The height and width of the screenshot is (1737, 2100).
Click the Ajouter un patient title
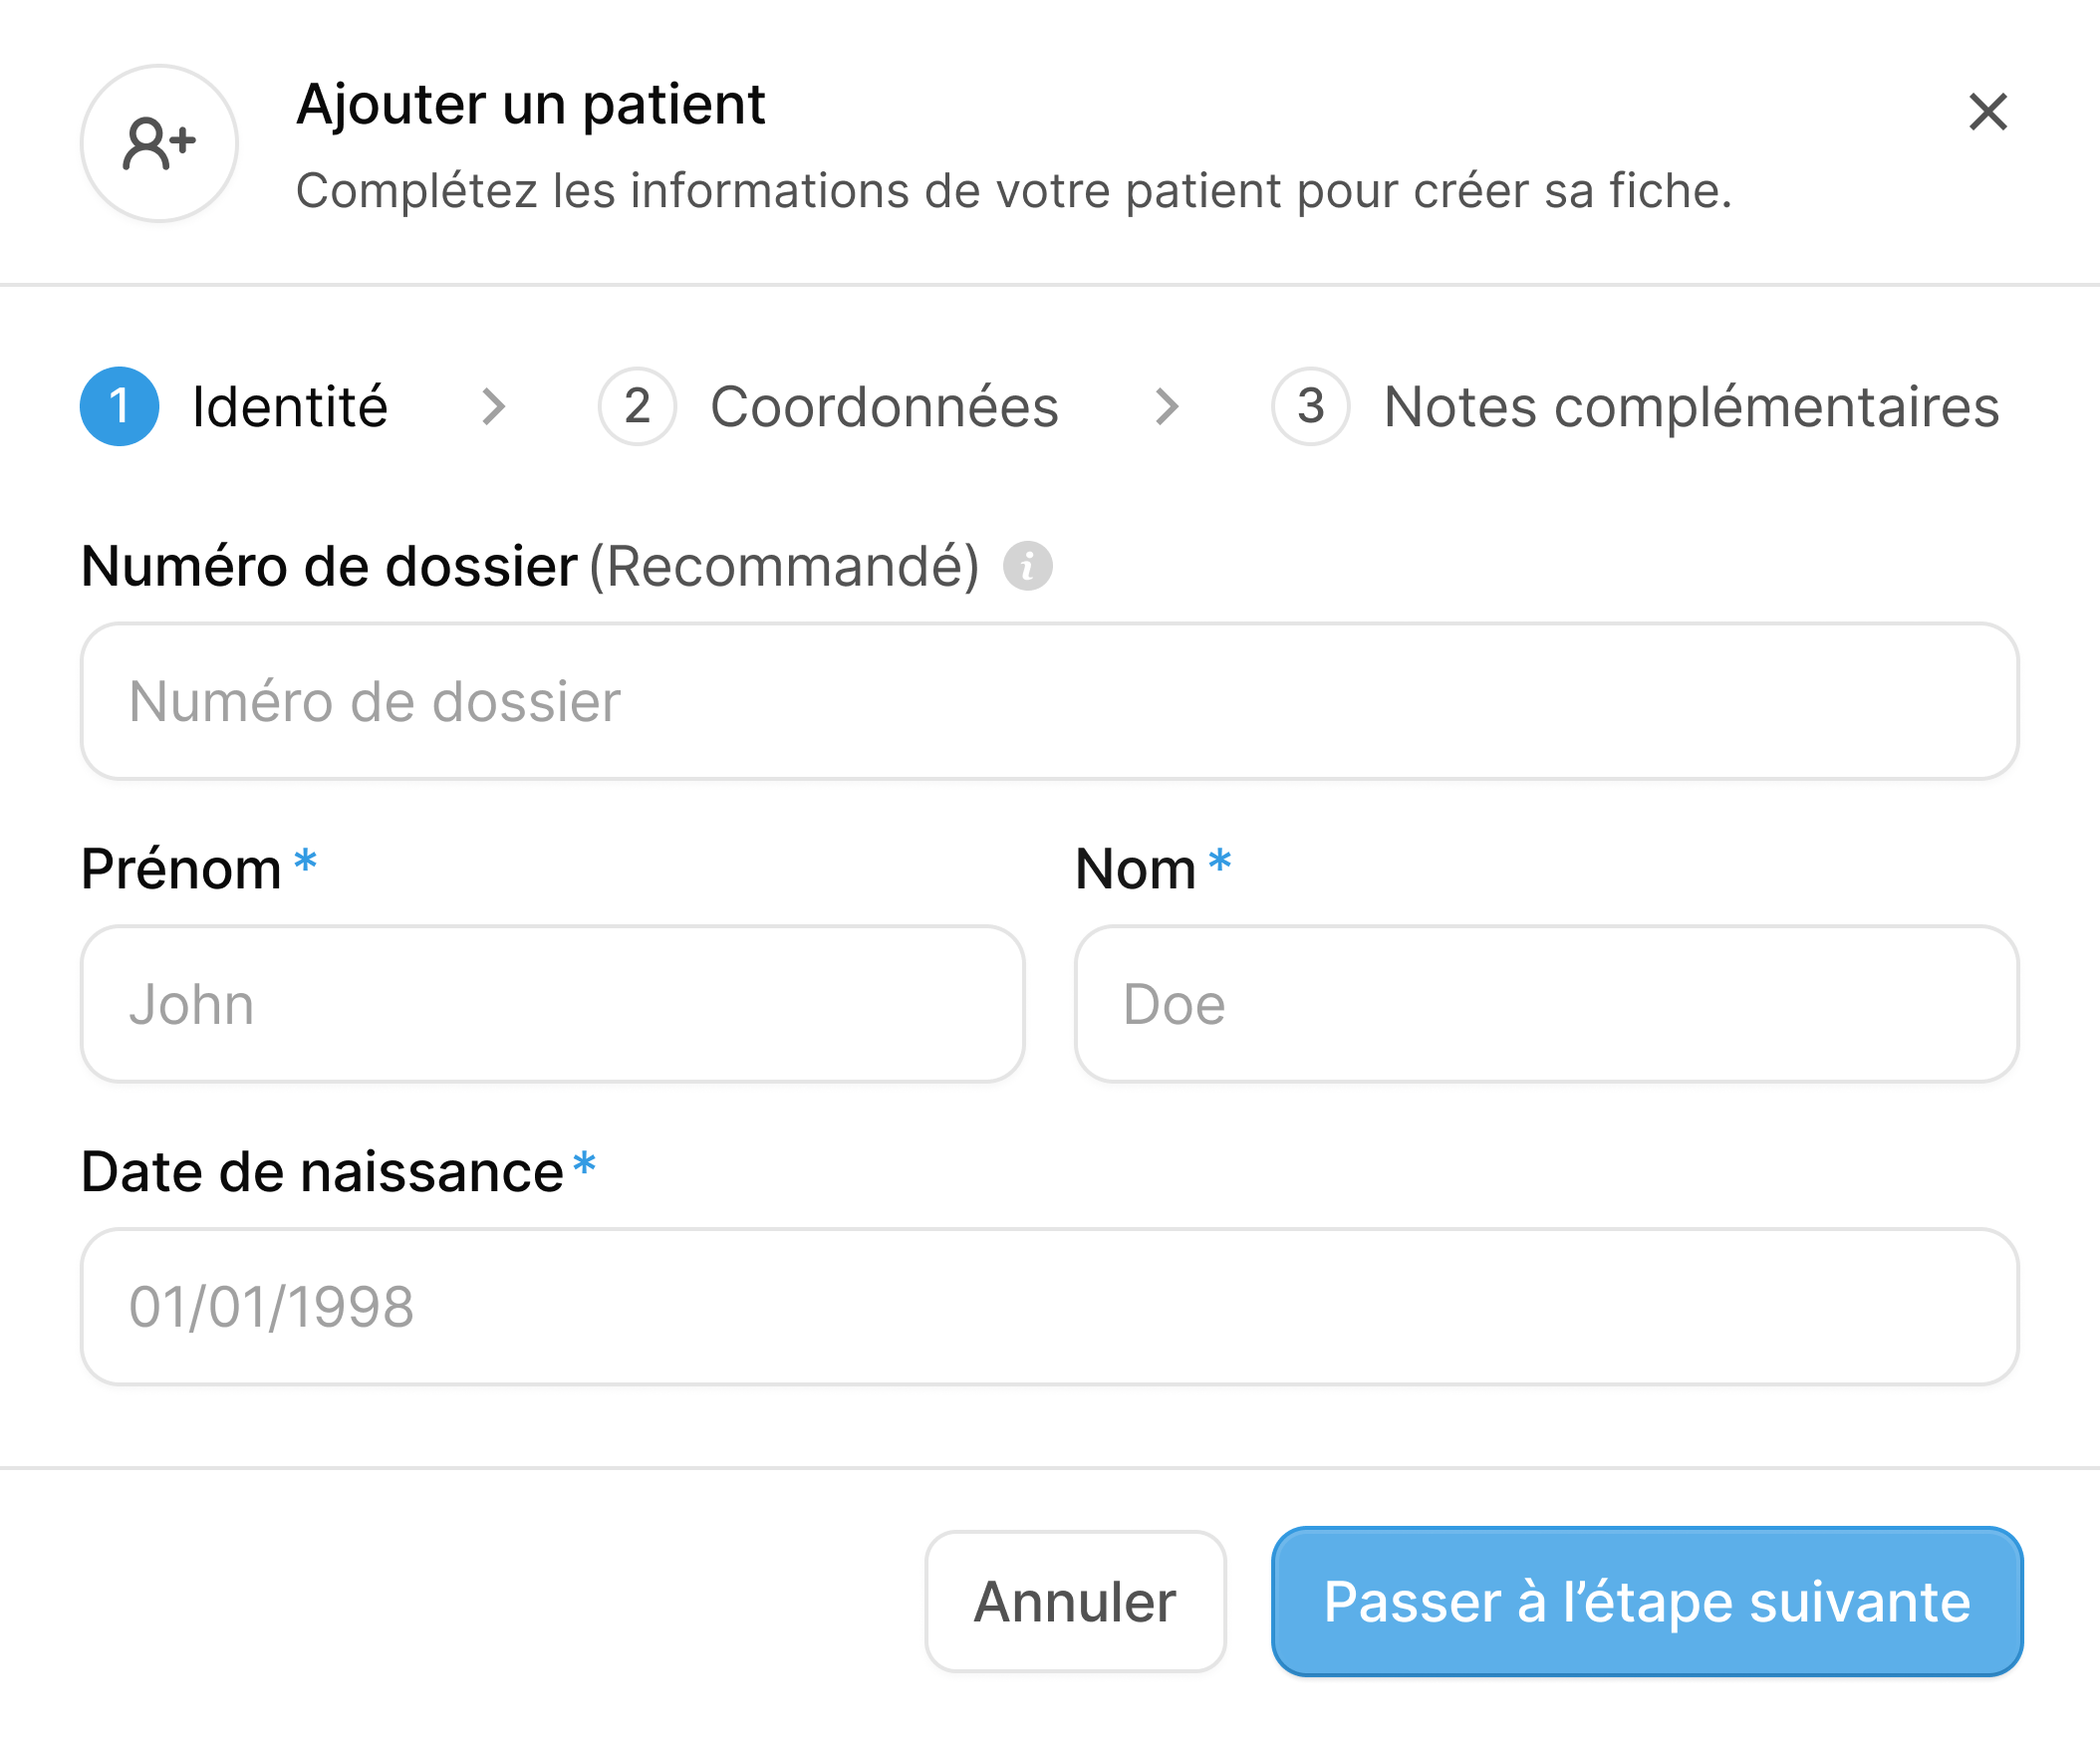[530, 103]
